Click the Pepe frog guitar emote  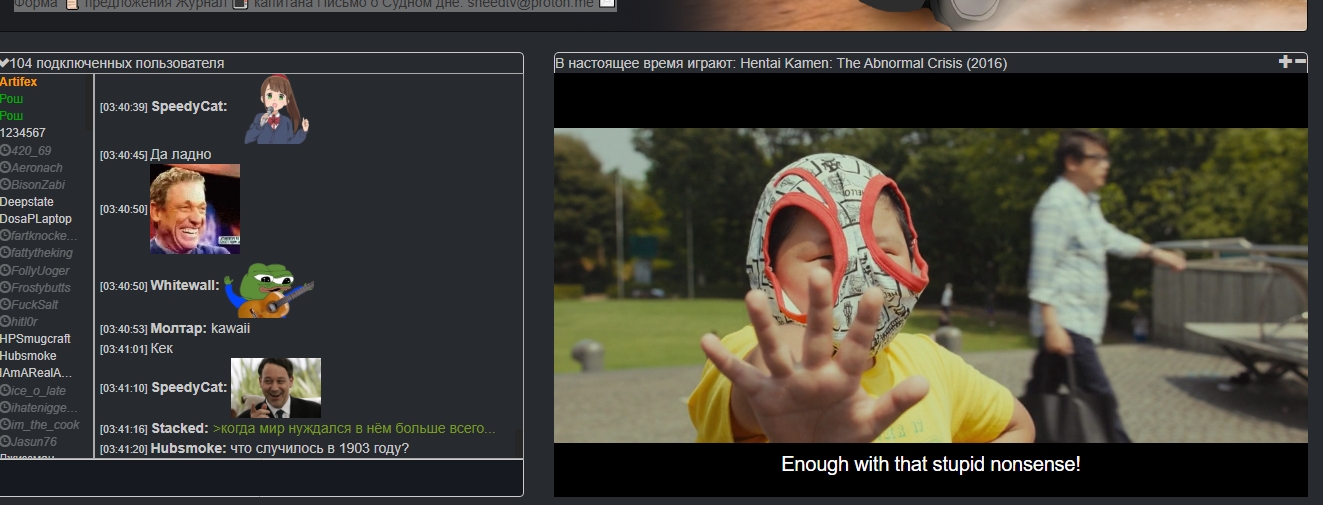pos(269,289)
